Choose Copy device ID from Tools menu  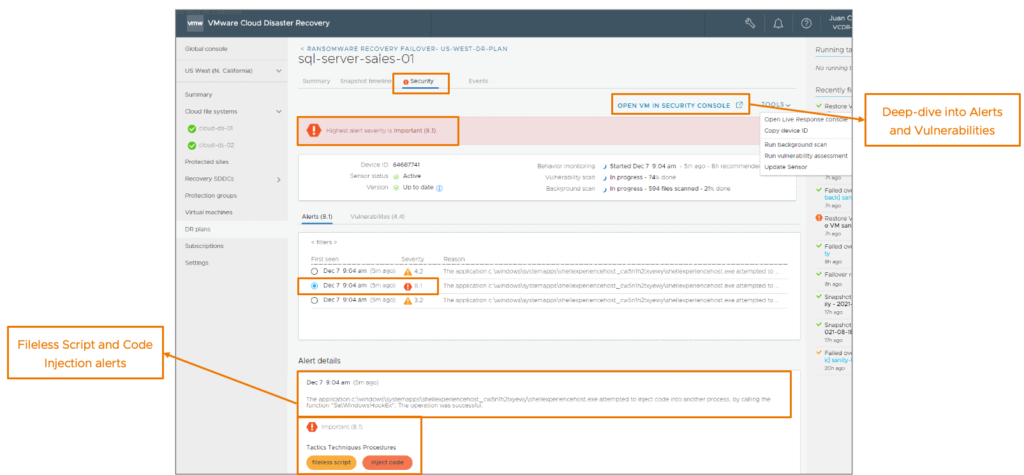coord(785,131)
